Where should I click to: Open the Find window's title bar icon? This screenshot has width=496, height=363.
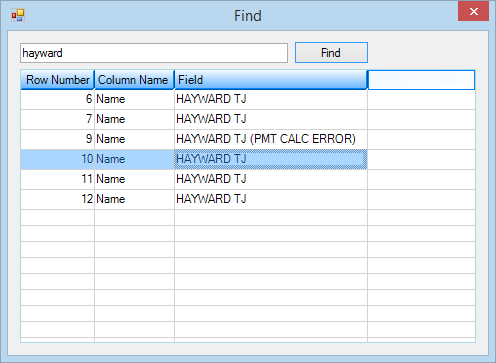[18, 15]
